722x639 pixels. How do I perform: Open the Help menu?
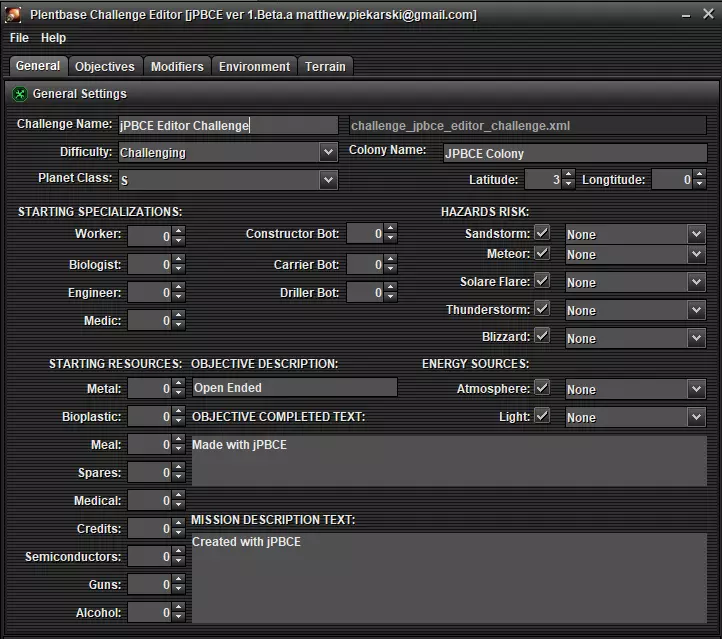(x=53, y=38)
